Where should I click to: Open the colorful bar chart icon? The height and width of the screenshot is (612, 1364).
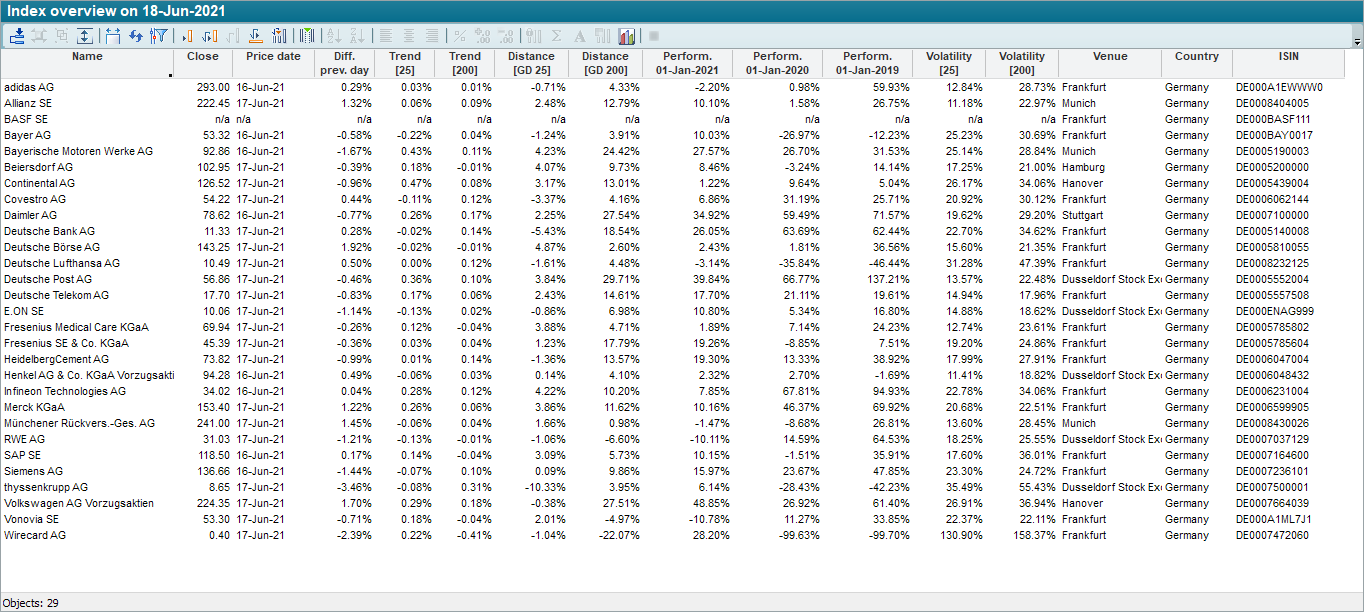point(627,36)
